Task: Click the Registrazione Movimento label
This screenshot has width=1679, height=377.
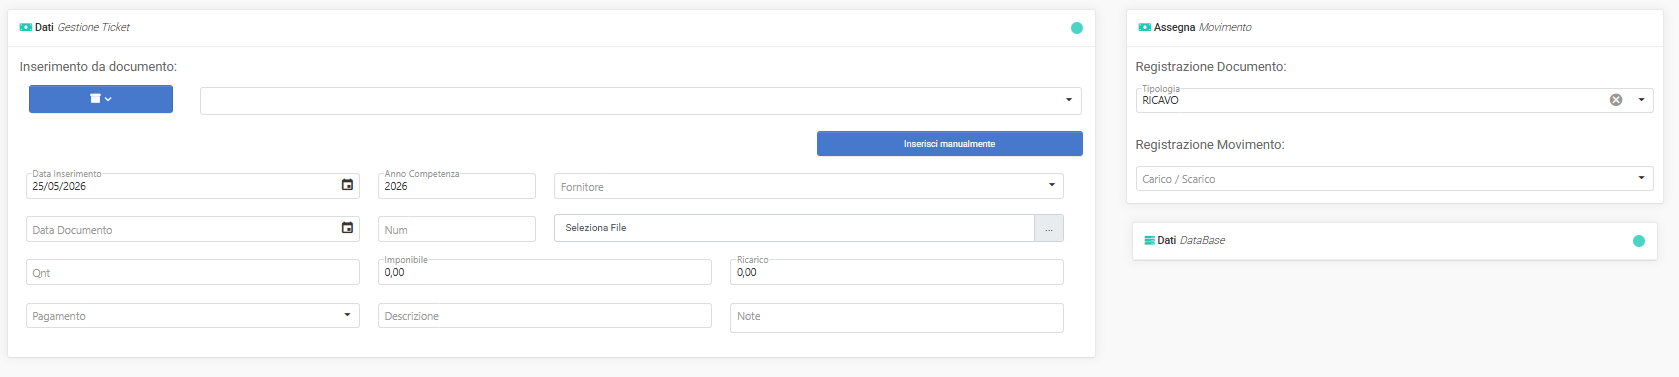Action: pyautogui.click(x=1210, y=145)
